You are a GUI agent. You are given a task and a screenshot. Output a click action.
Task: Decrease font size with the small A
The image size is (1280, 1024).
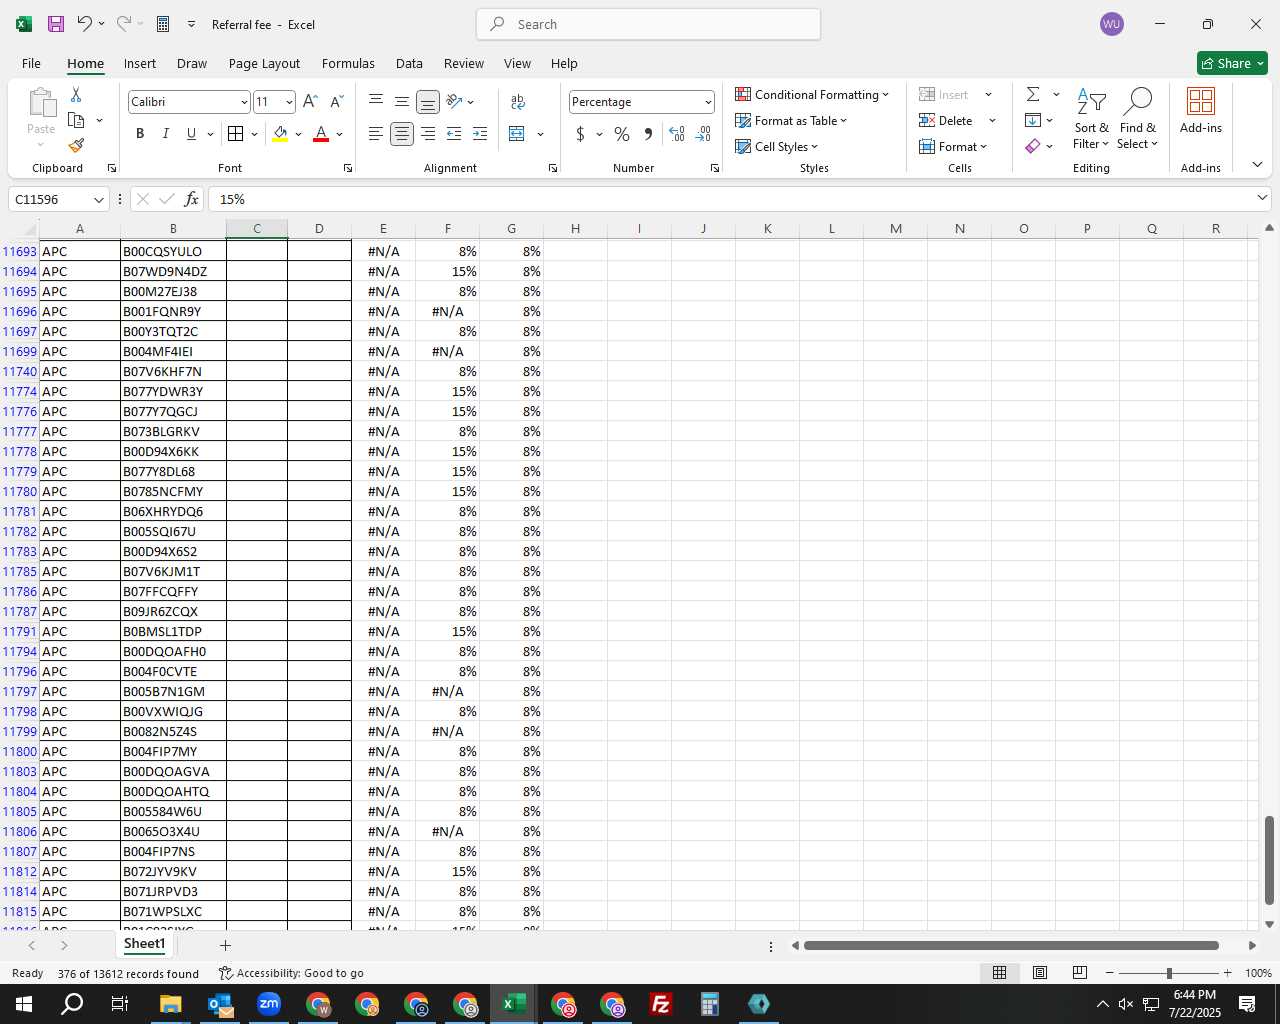336,101
